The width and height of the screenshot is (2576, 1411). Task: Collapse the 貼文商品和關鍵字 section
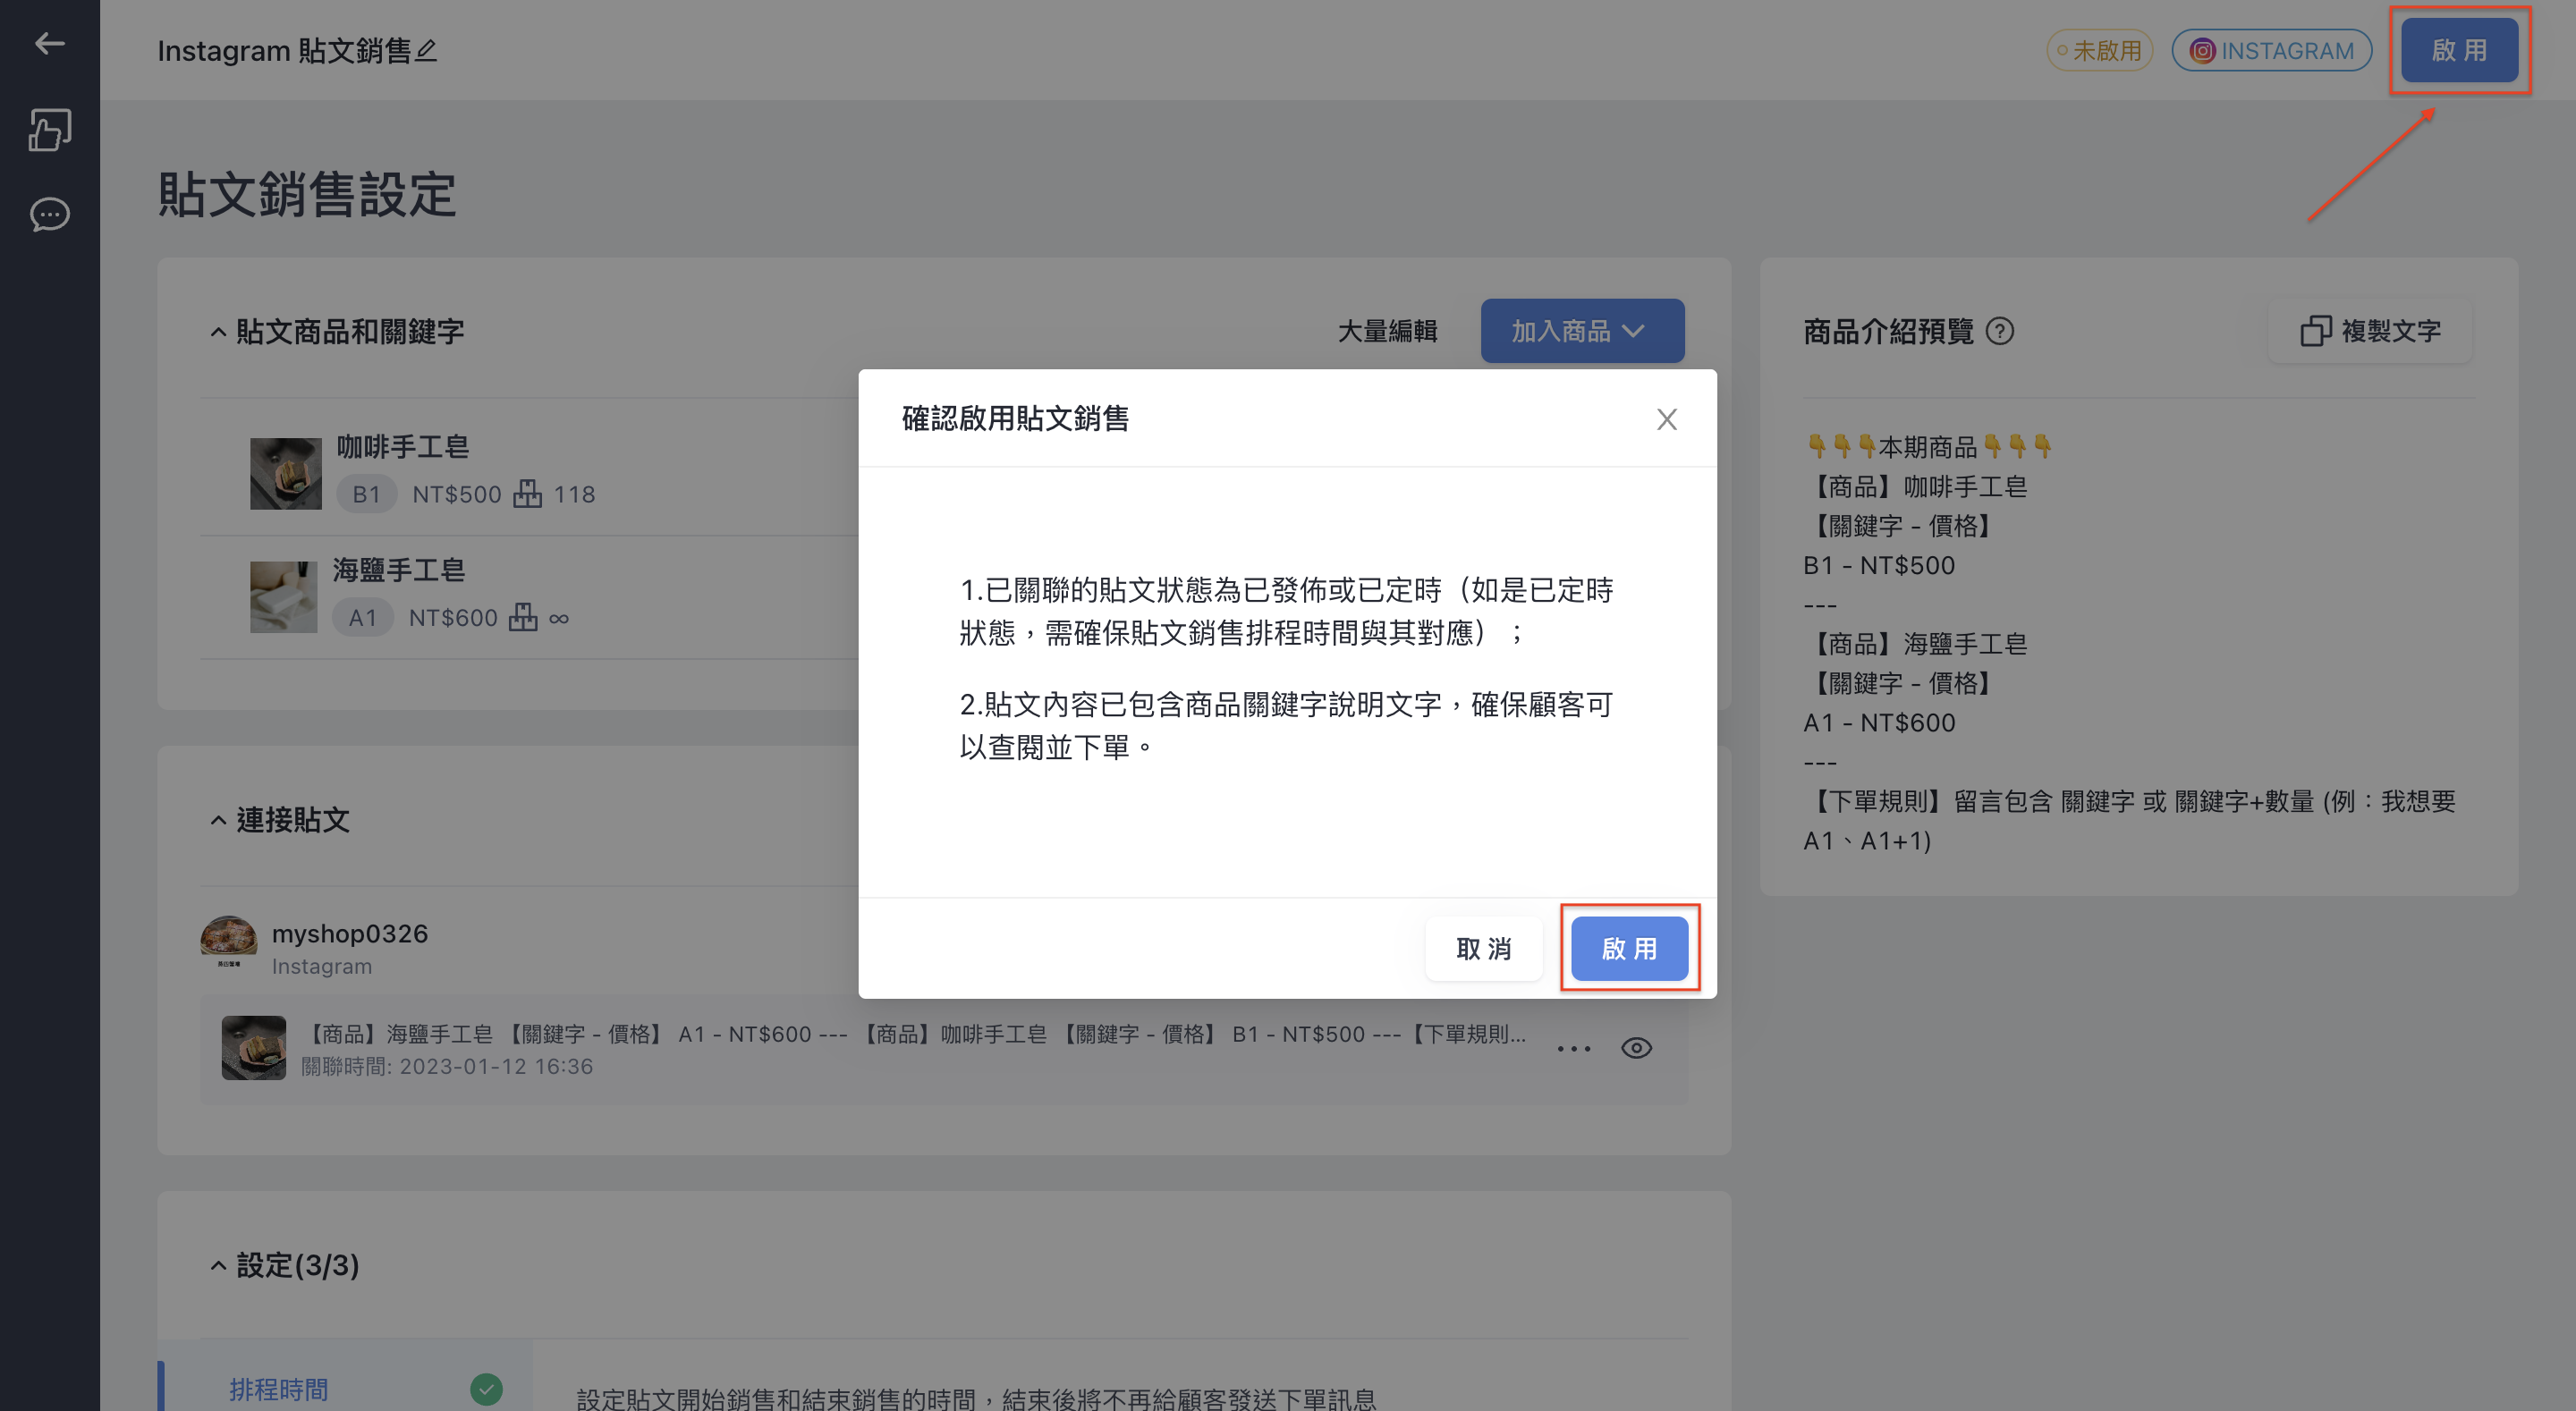pyautogui.click(x=218, y=332)
